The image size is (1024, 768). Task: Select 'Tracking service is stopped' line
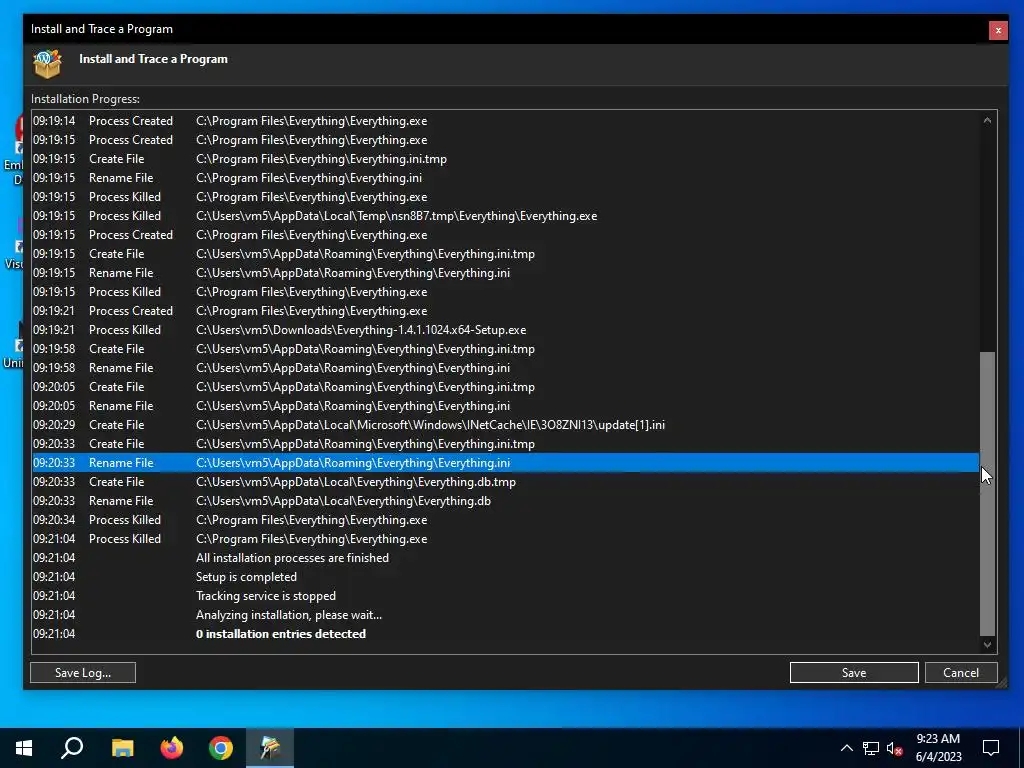[505, 596]
